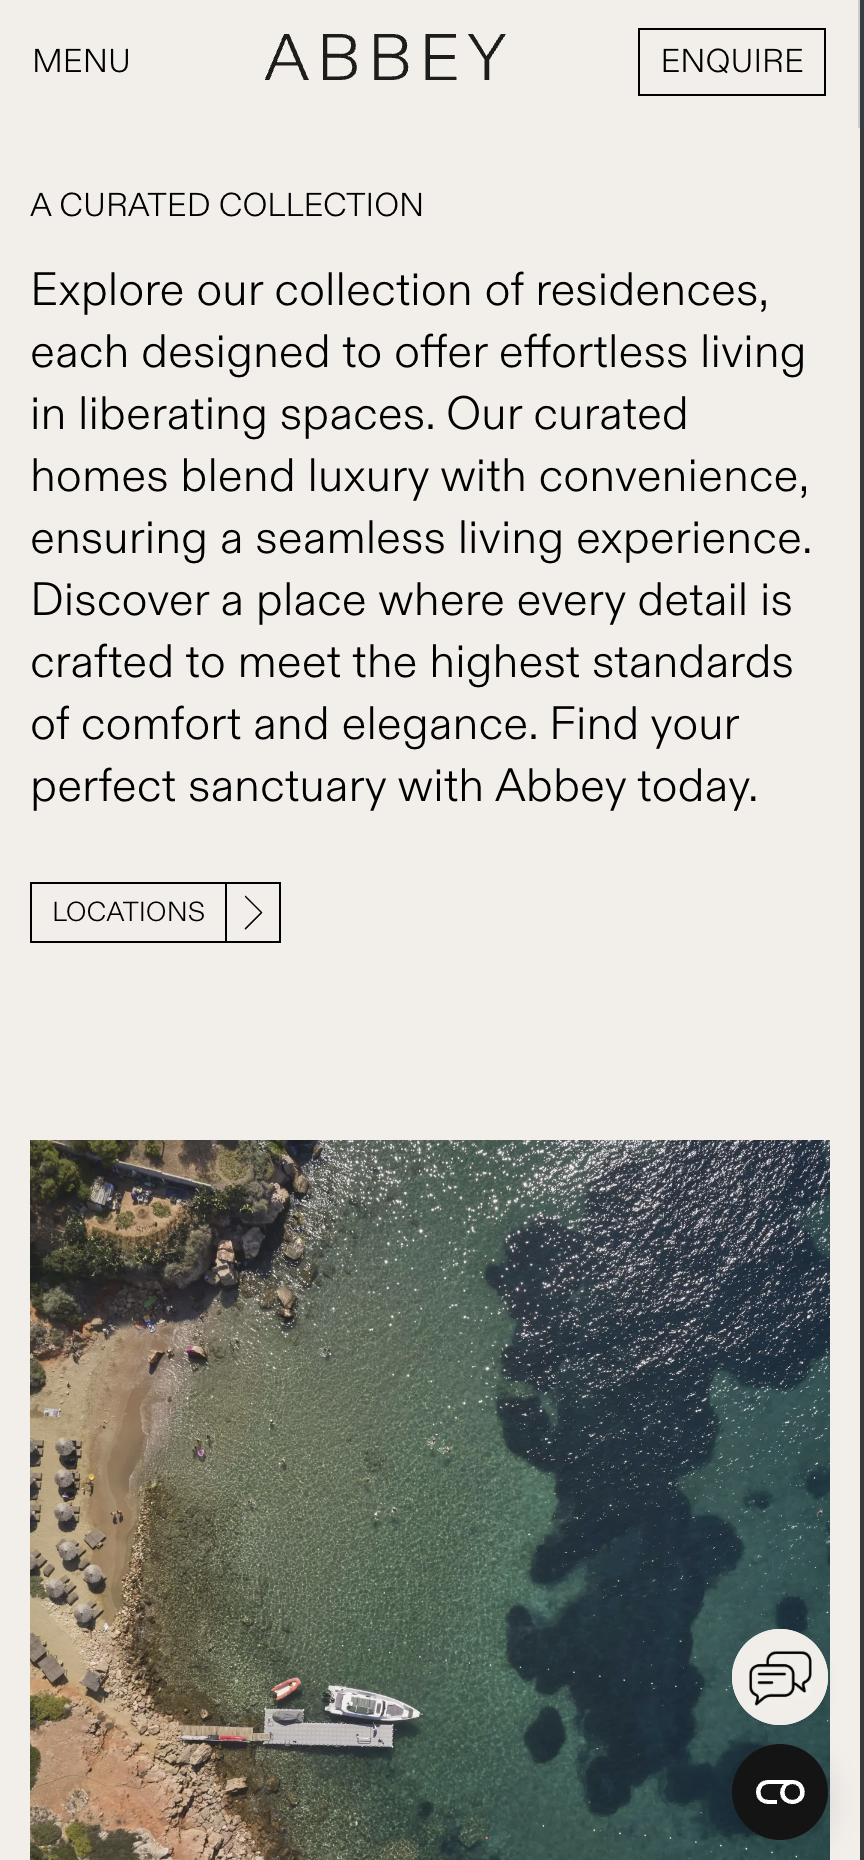Open the MENU navigation
864x1860 pixels.
point(81,61)
